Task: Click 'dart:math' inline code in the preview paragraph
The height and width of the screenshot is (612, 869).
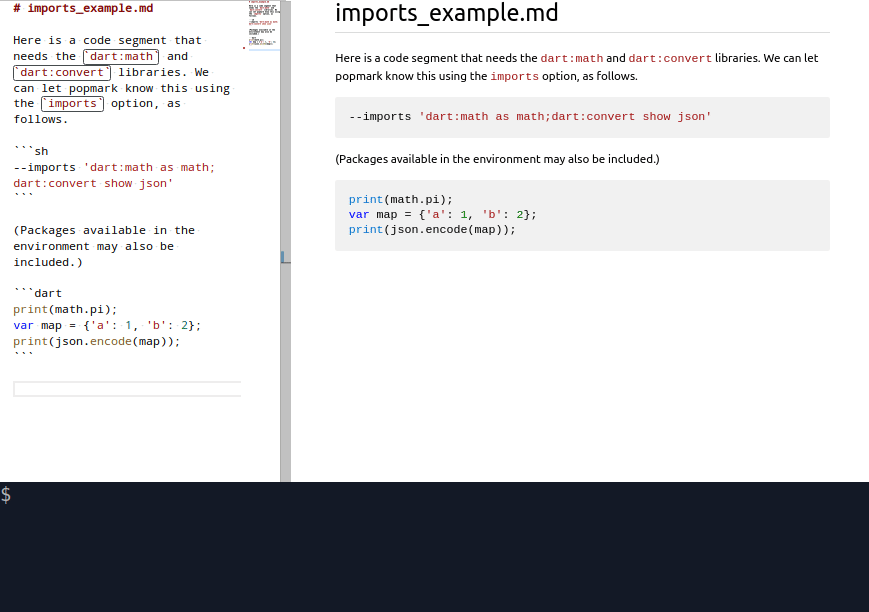Action: point(571,58)
